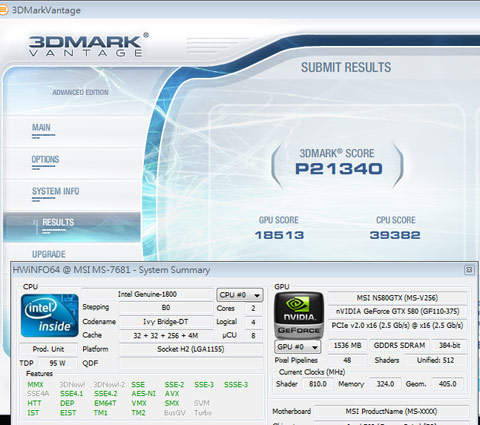Click the P21340 3DMark score value
480x425 pixels.
(339, 169)
